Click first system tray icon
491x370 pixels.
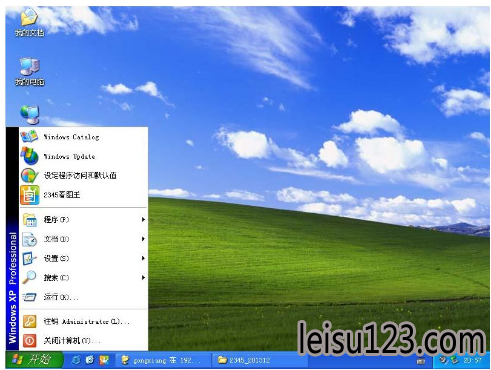coord(443,360)
